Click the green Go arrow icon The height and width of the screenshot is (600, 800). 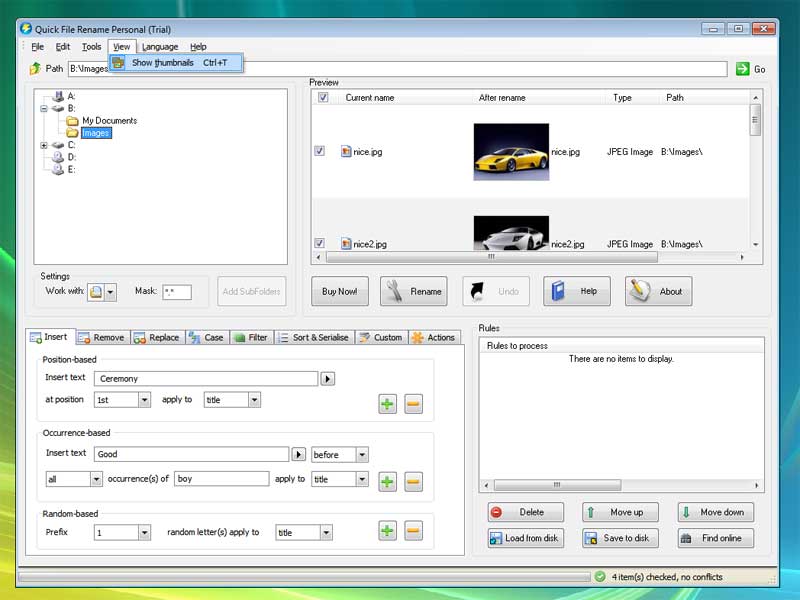[x=742, y=69]
